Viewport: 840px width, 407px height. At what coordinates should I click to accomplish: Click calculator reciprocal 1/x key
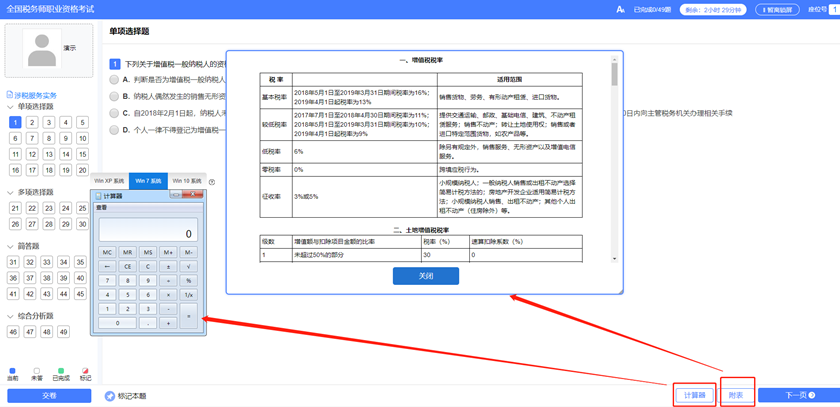189,295
